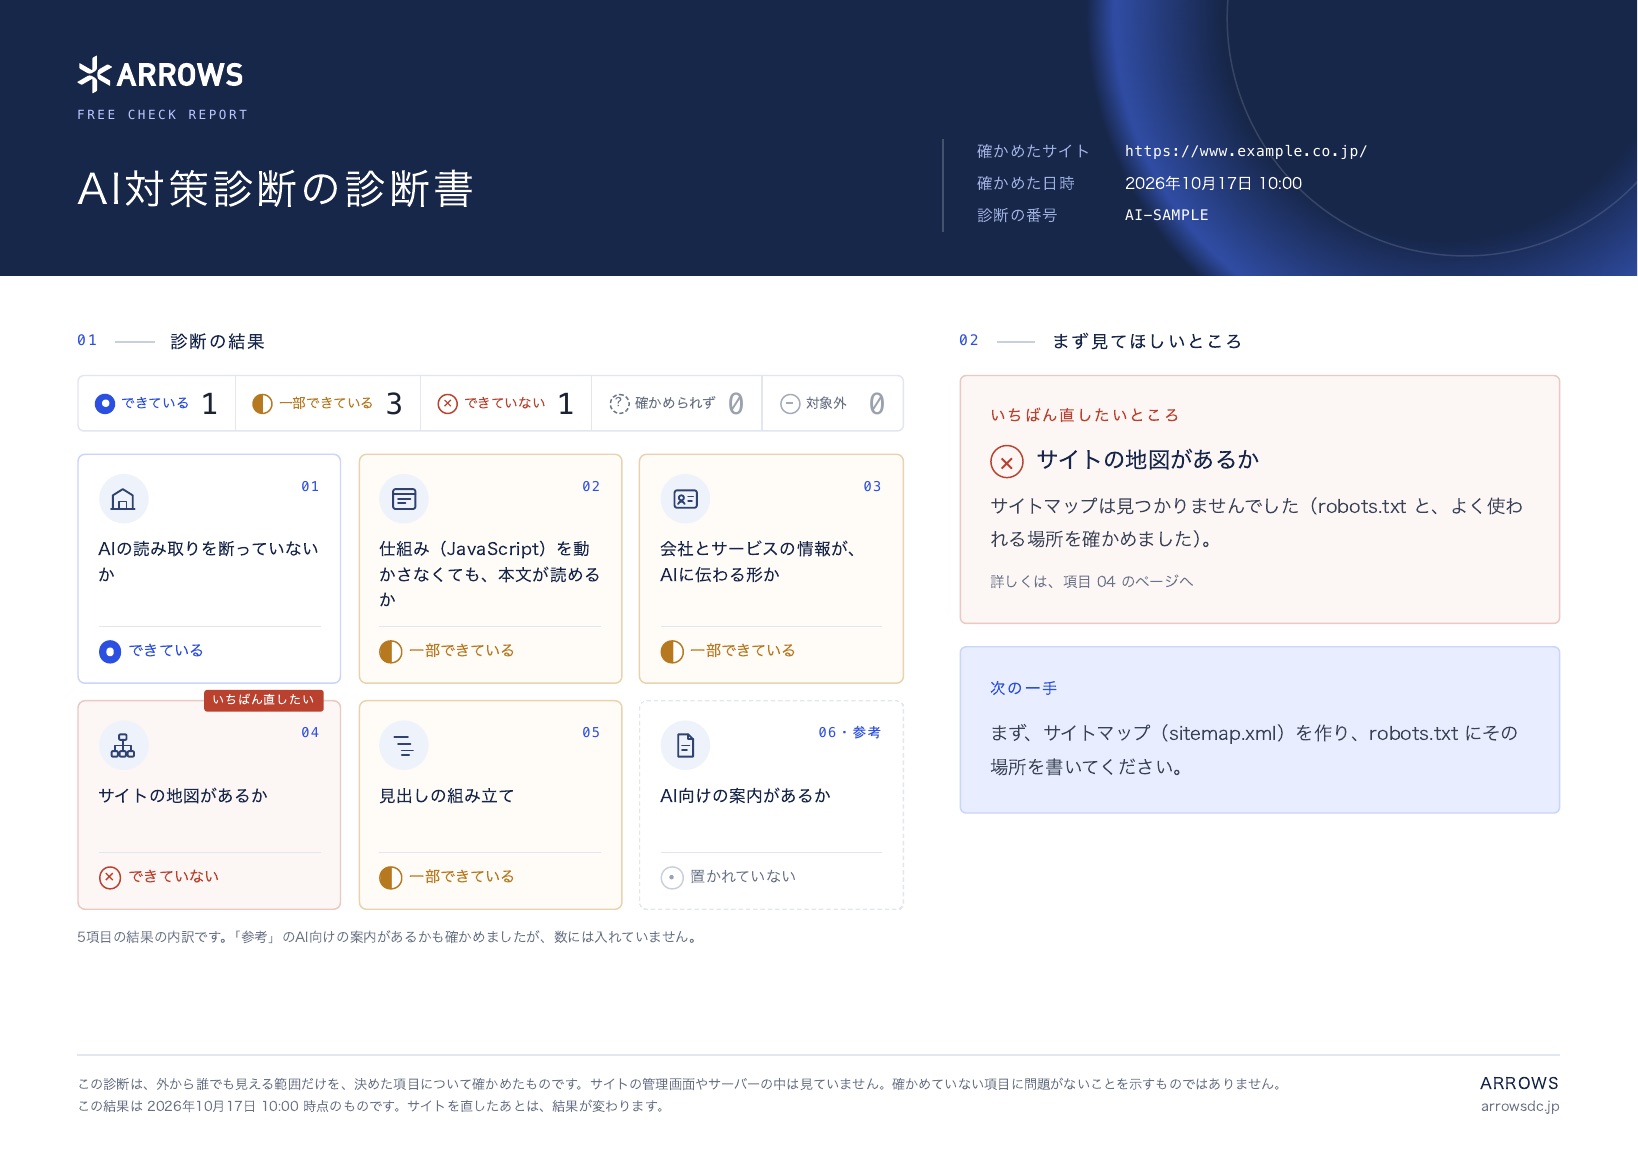Open card AIの読み取りを断っていないか
This screenshot has width=1638, height=1157.
tap(209, 569)
